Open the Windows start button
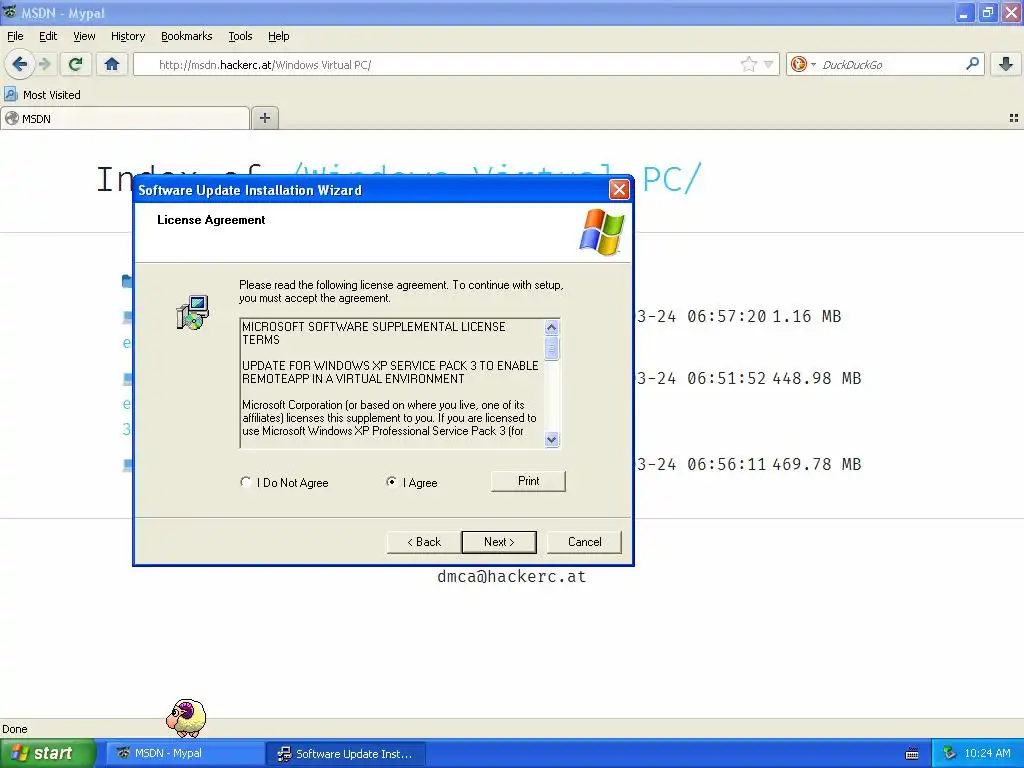 pos(46,753)
